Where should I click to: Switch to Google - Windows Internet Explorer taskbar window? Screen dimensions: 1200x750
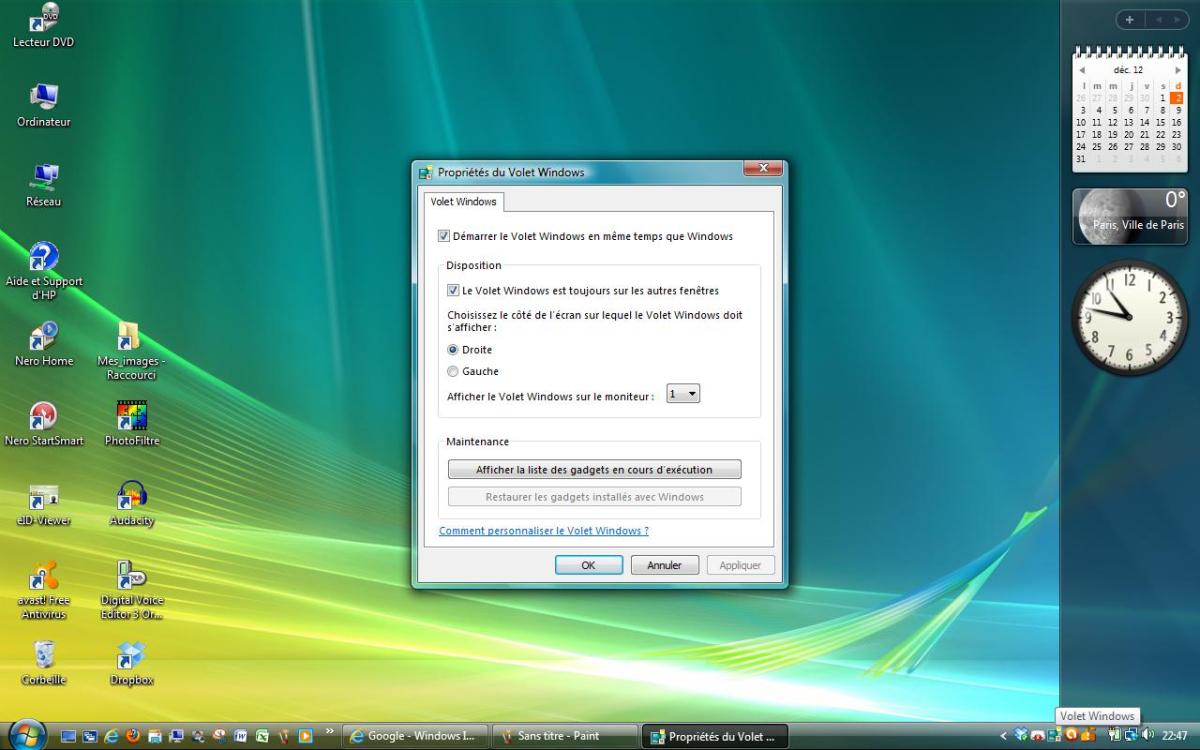pyautogui.click(x=415, y=737)
